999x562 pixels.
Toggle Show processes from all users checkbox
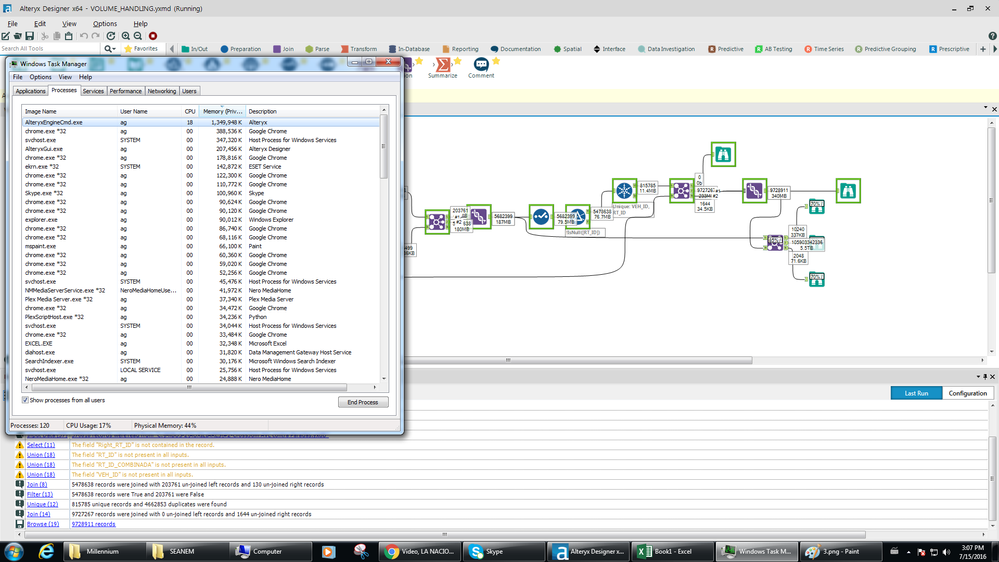(x=26, y=400)
